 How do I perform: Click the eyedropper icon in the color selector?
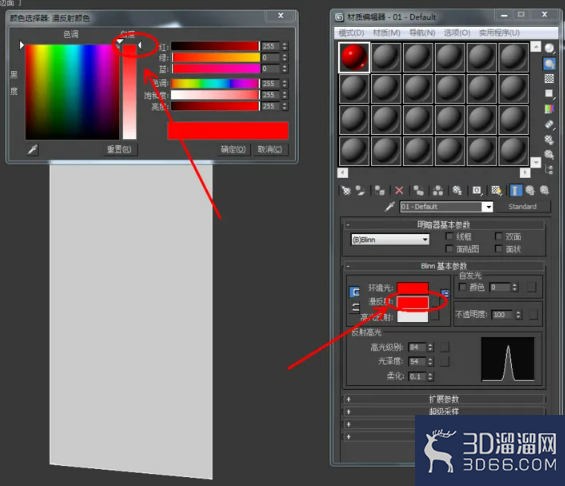point(32,149)
